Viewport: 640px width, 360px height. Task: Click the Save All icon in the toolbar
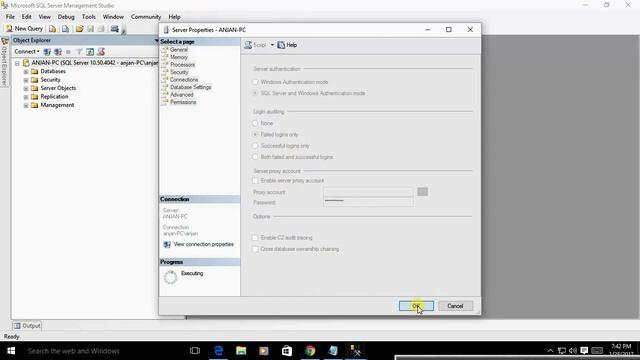click(101, 29)
